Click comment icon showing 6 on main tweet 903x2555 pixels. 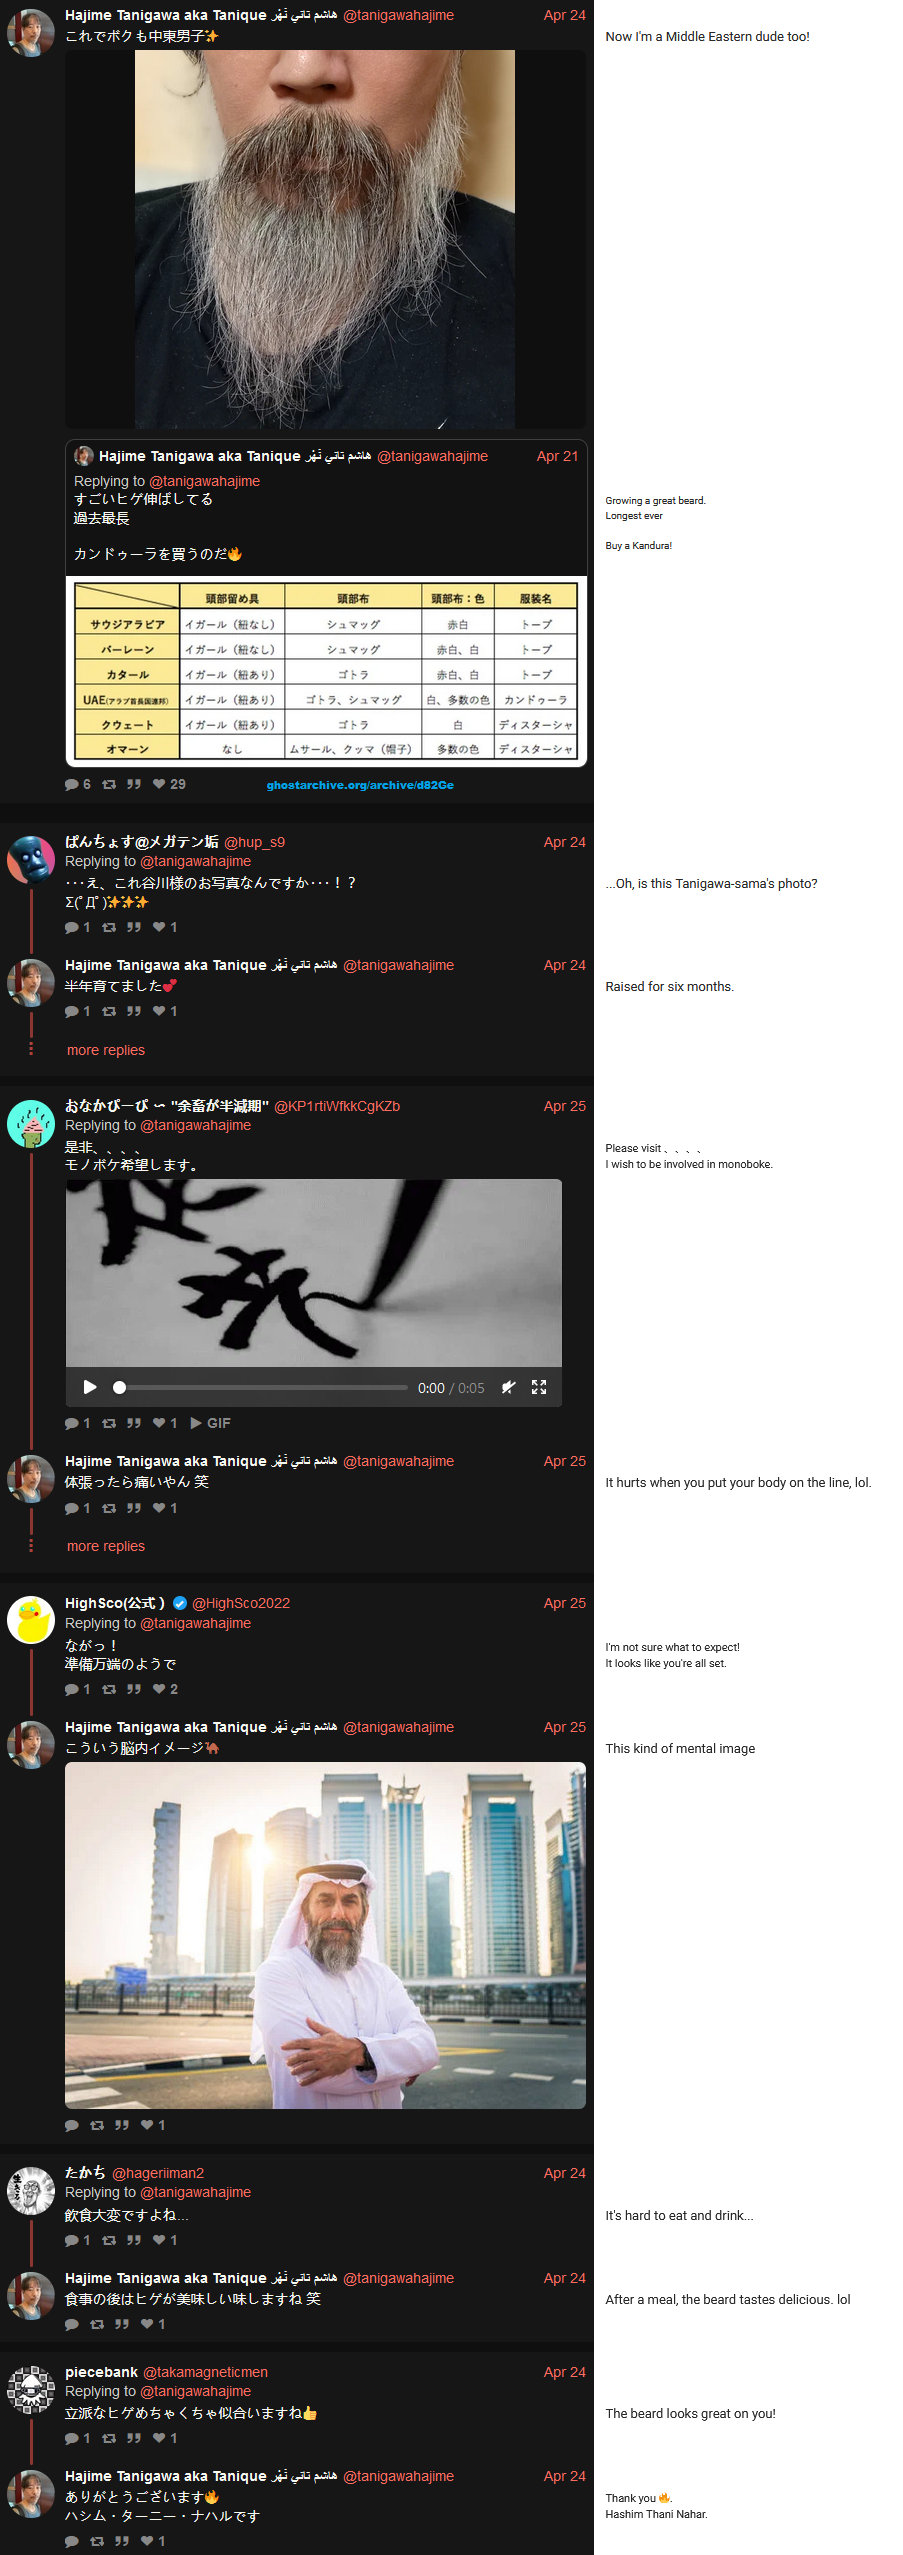pyautogui.click(x=78, y=784)
